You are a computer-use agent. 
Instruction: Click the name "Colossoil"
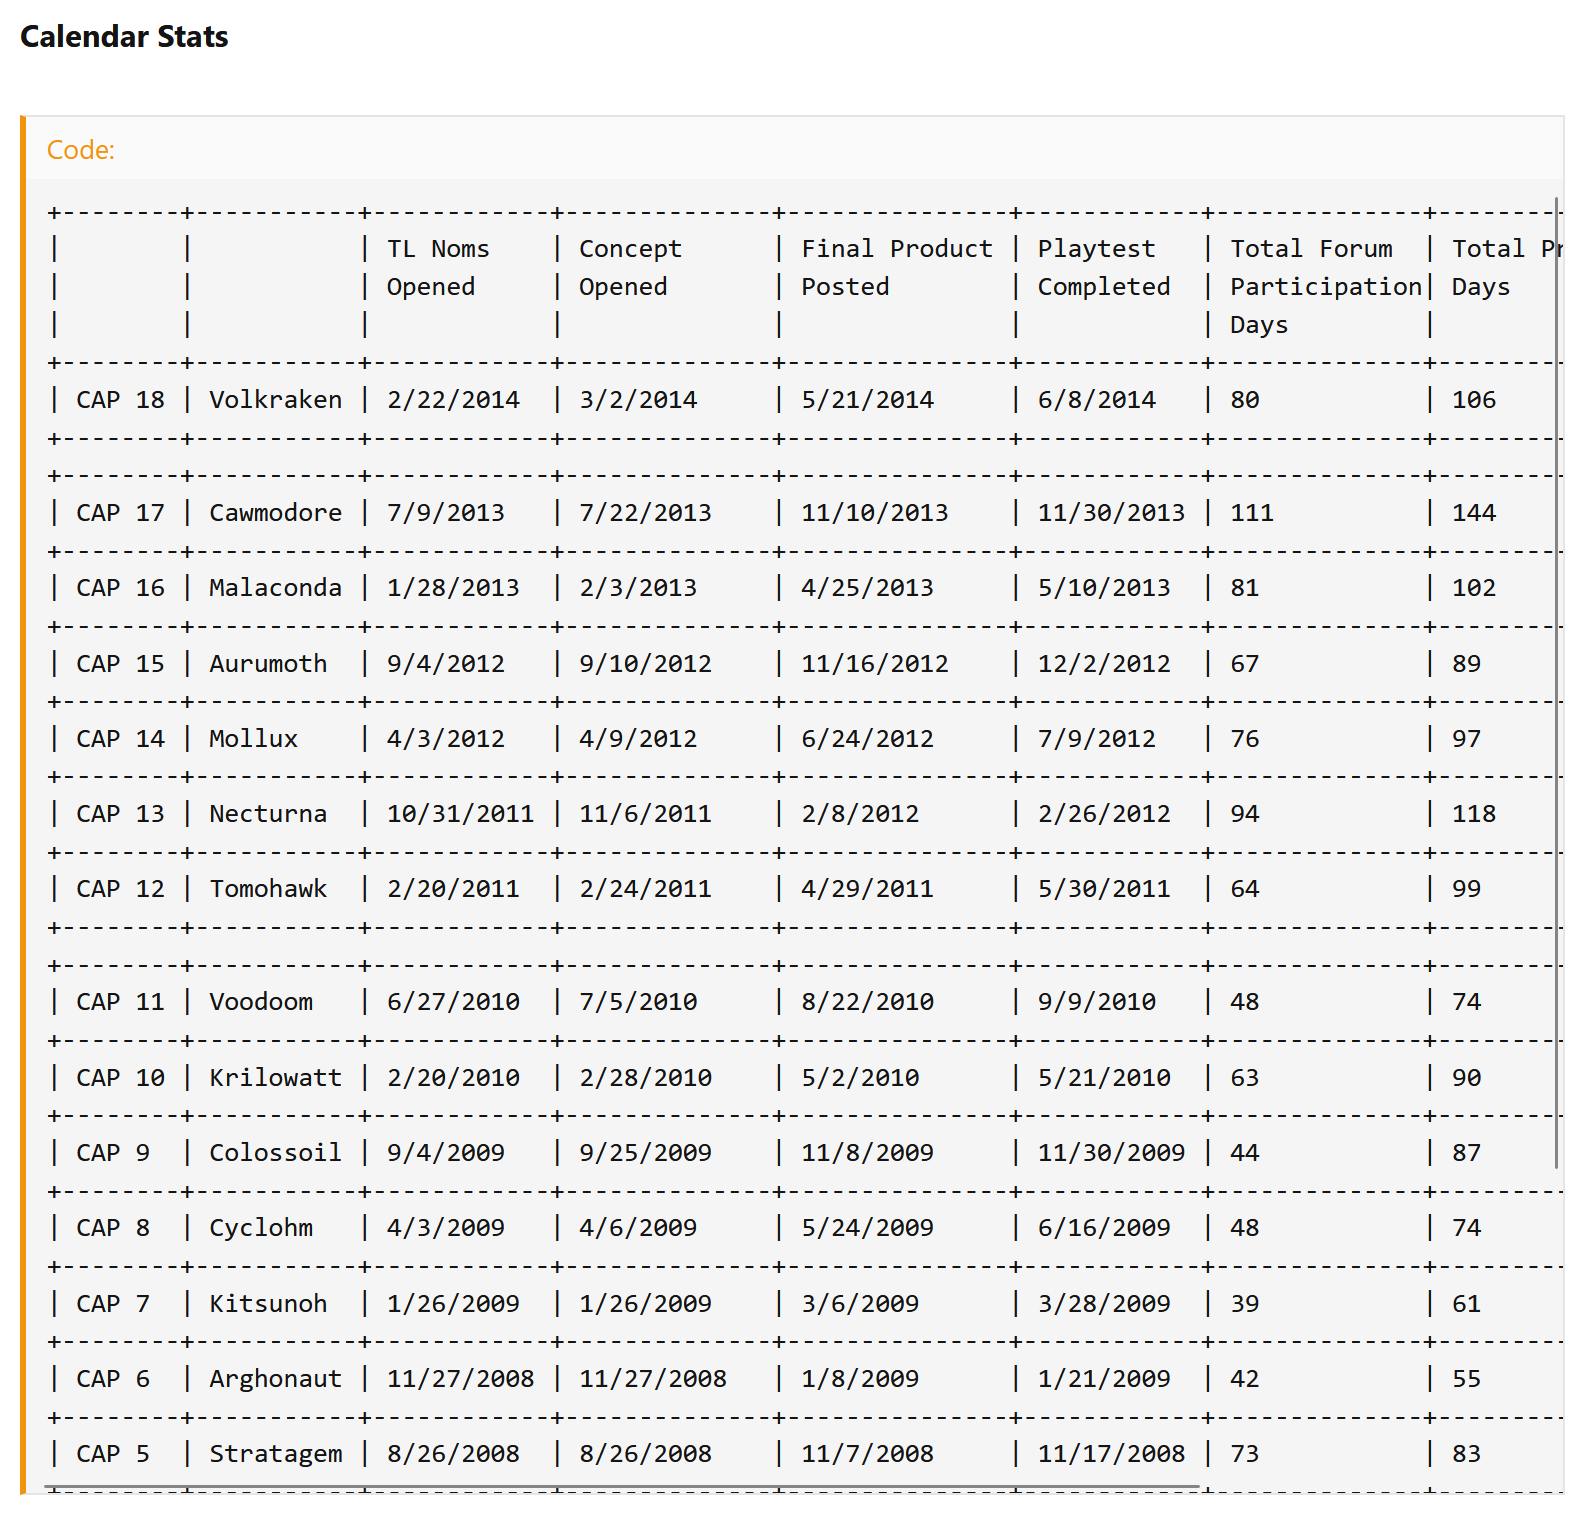pyautogui.click(x=275, y=1153)
